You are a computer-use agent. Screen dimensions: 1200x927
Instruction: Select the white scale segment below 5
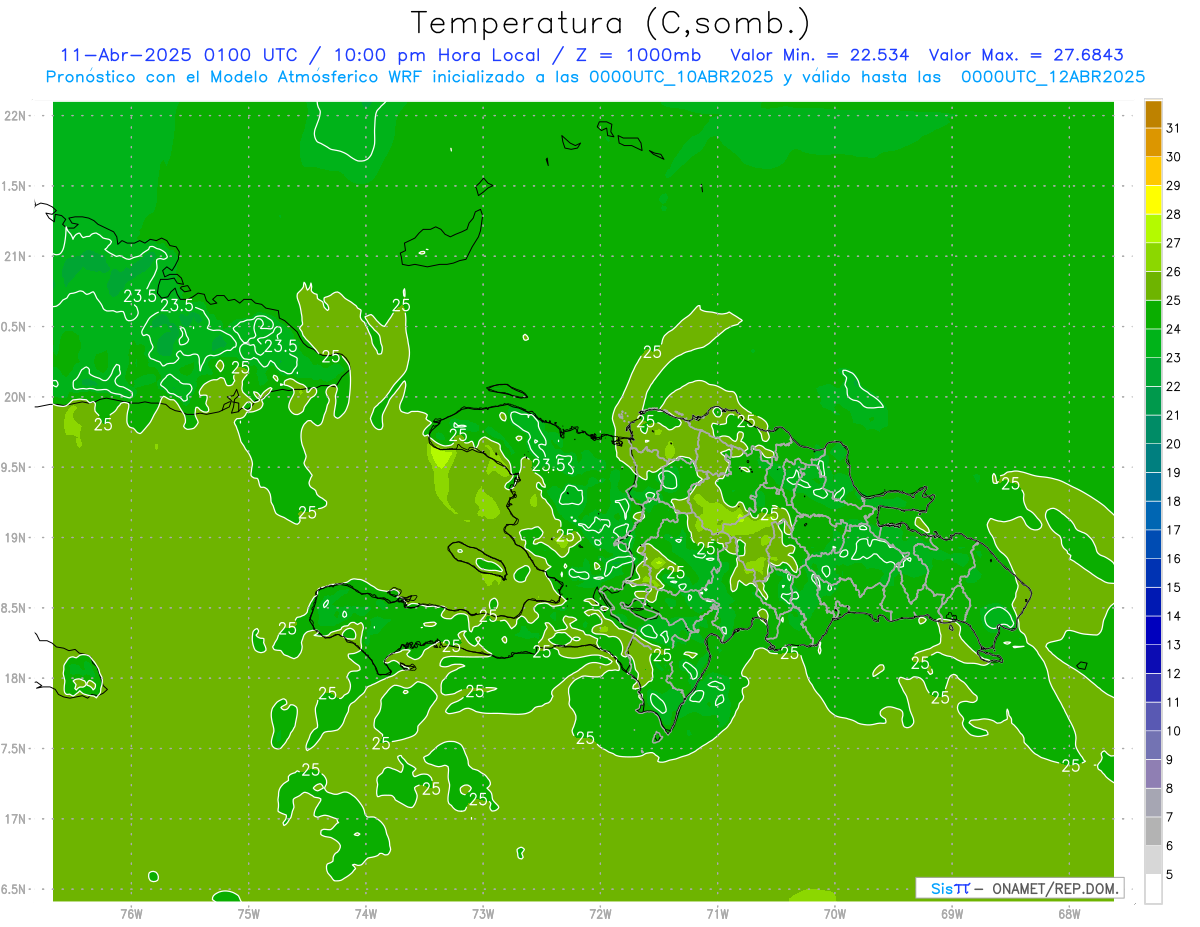click(1153, 888)
